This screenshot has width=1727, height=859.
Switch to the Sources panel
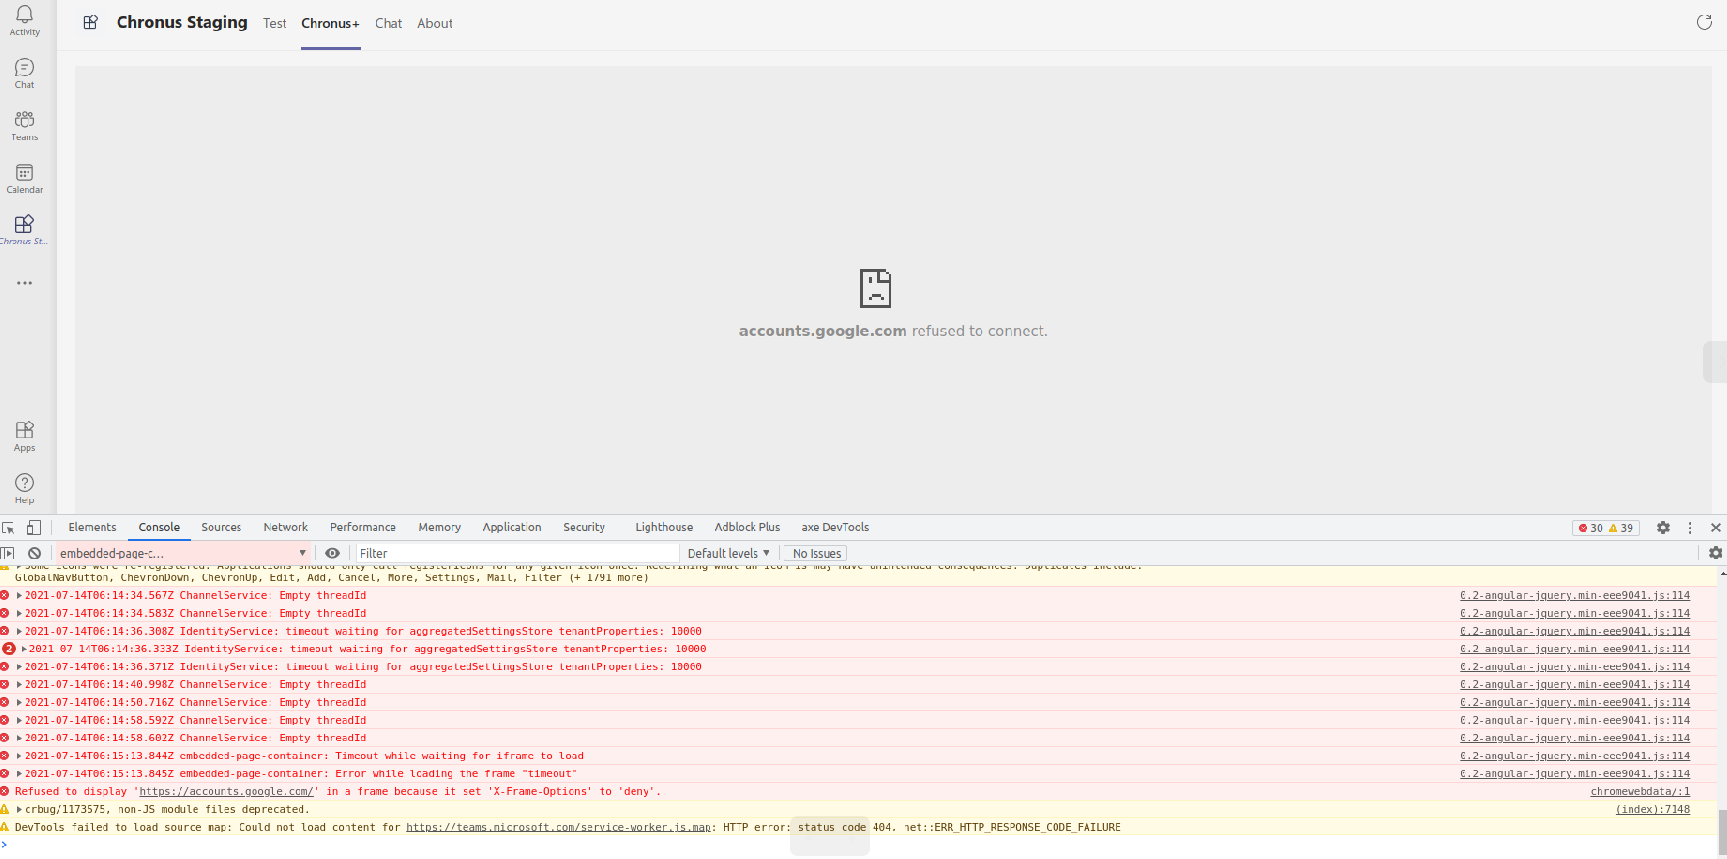pyautogui.click(x=221, y=527)
